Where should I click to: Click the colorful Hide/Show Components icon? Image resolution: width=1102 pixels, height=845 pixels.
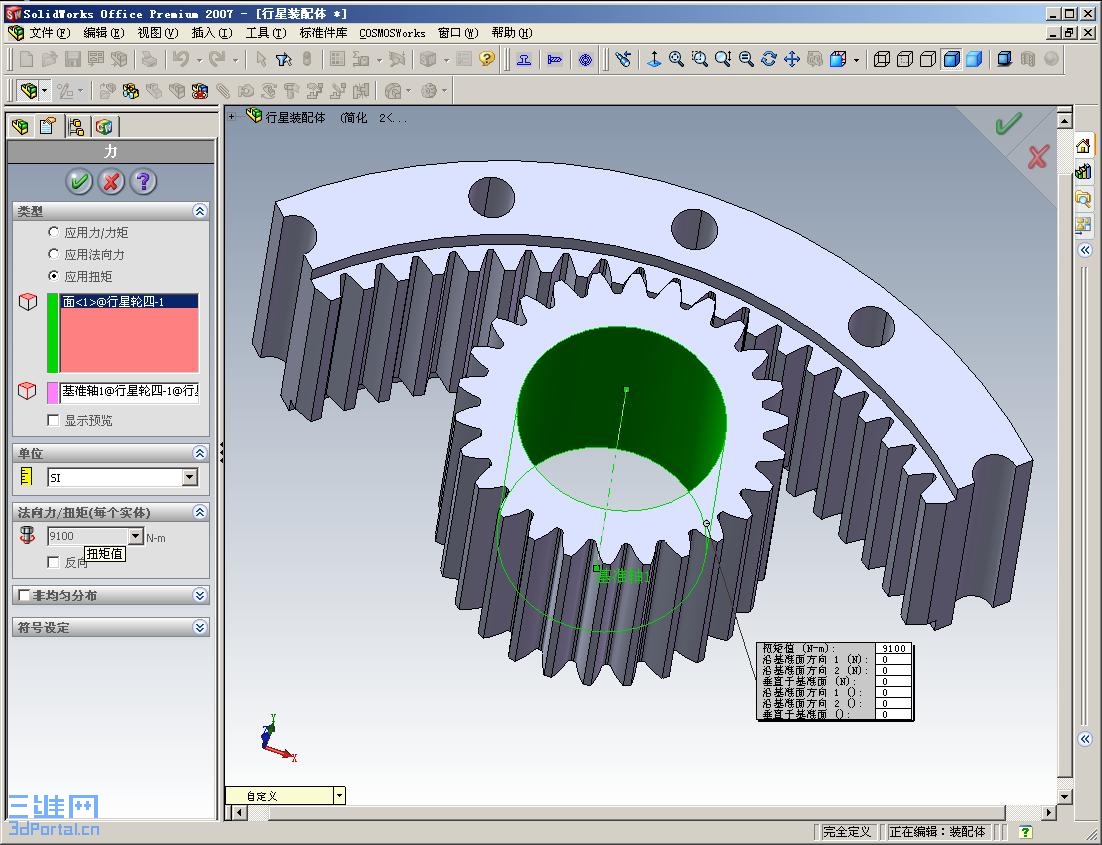click(x=131, y=90)
